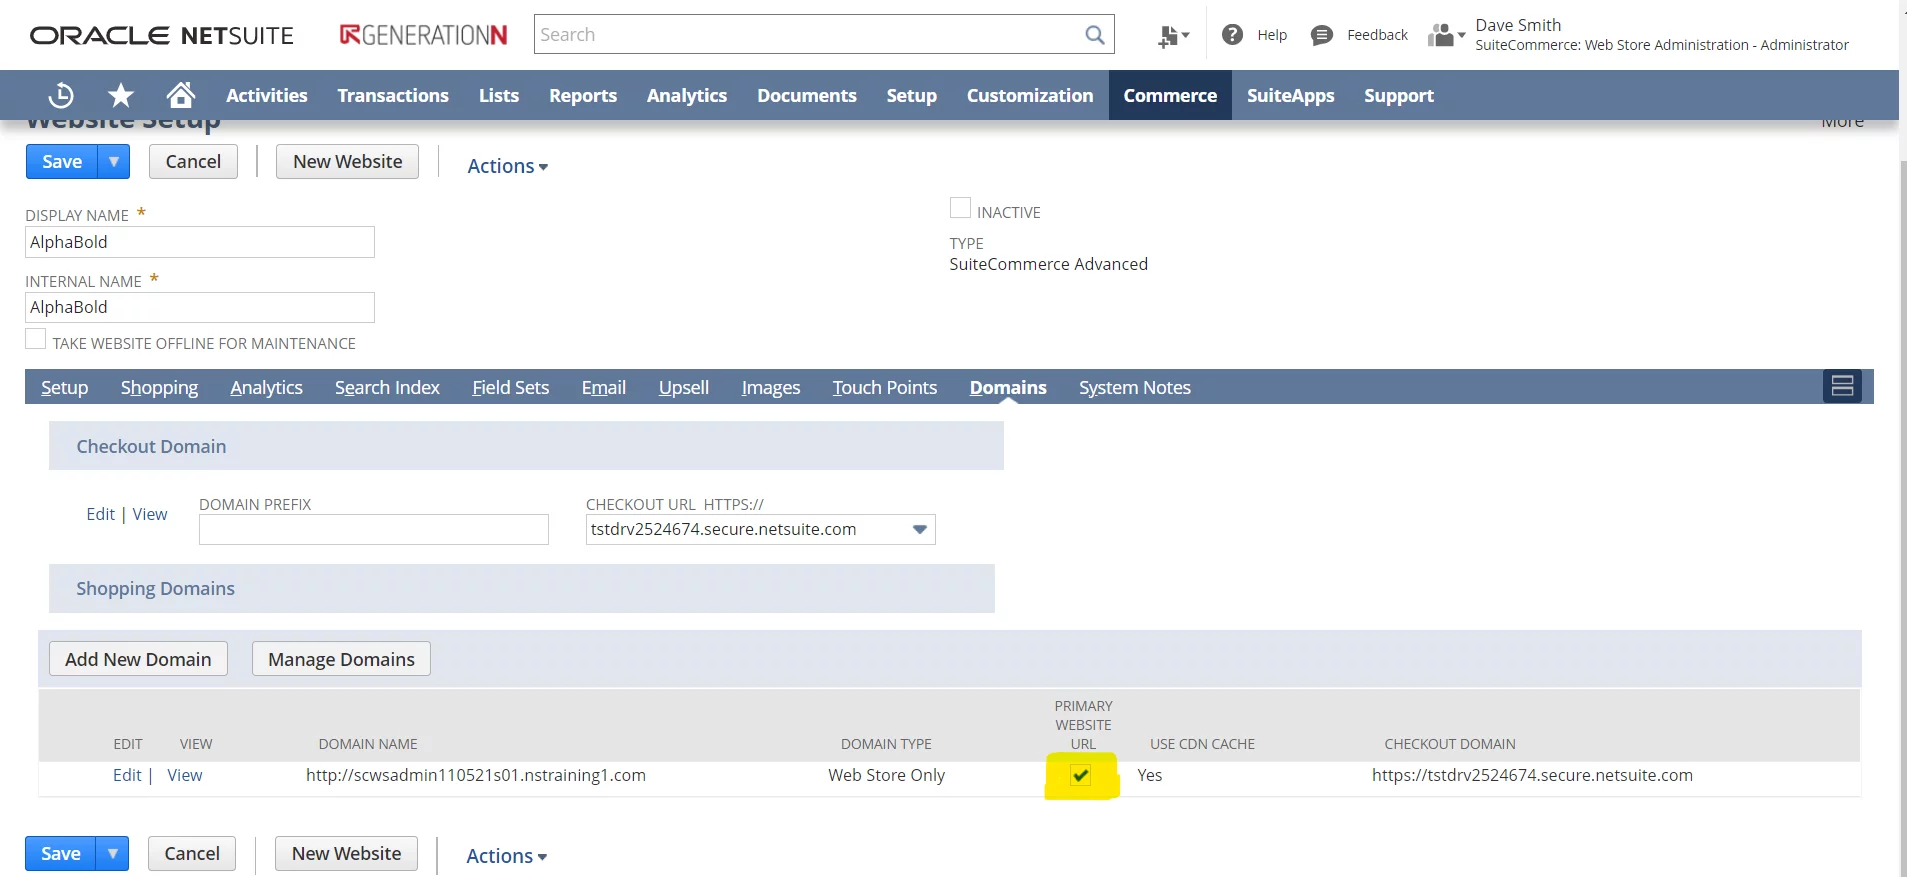
Task: Click the global Search input field
Action: (x=810, y=35)
